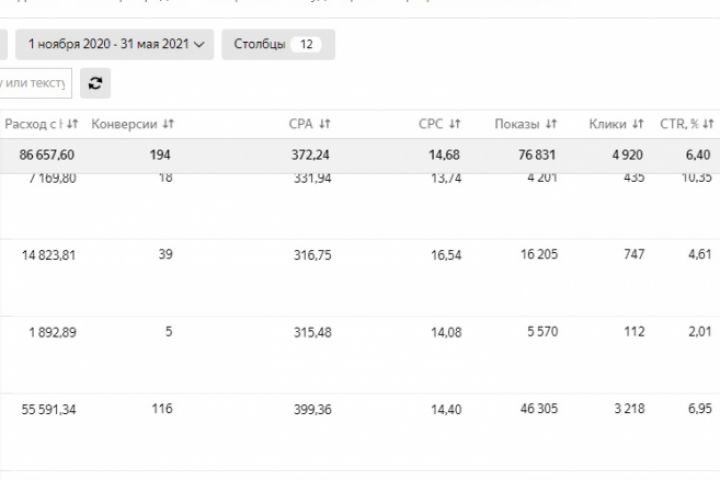The width and height of the screenshot is (720, 480).
Task: Click the chevron on the date range picker
Action: coord(201,44)
